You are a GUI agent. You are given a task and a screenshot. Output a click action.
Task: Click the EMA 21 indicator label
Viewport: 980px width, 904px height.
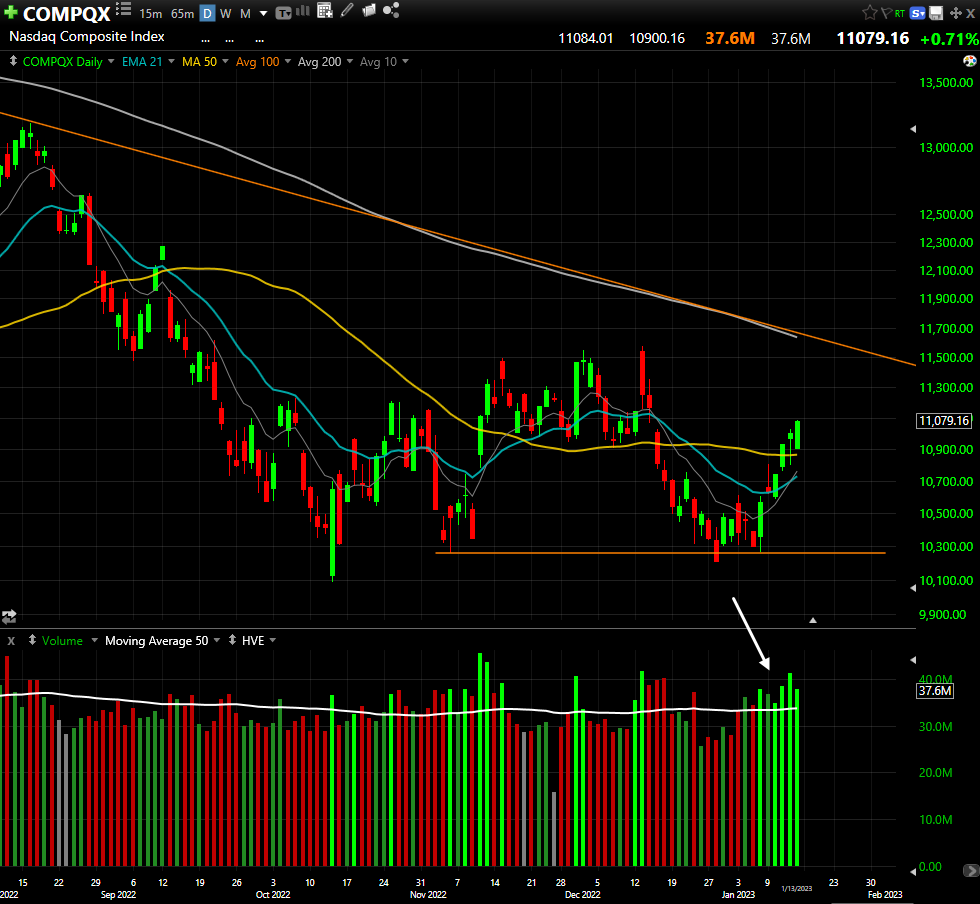point(142,61)
